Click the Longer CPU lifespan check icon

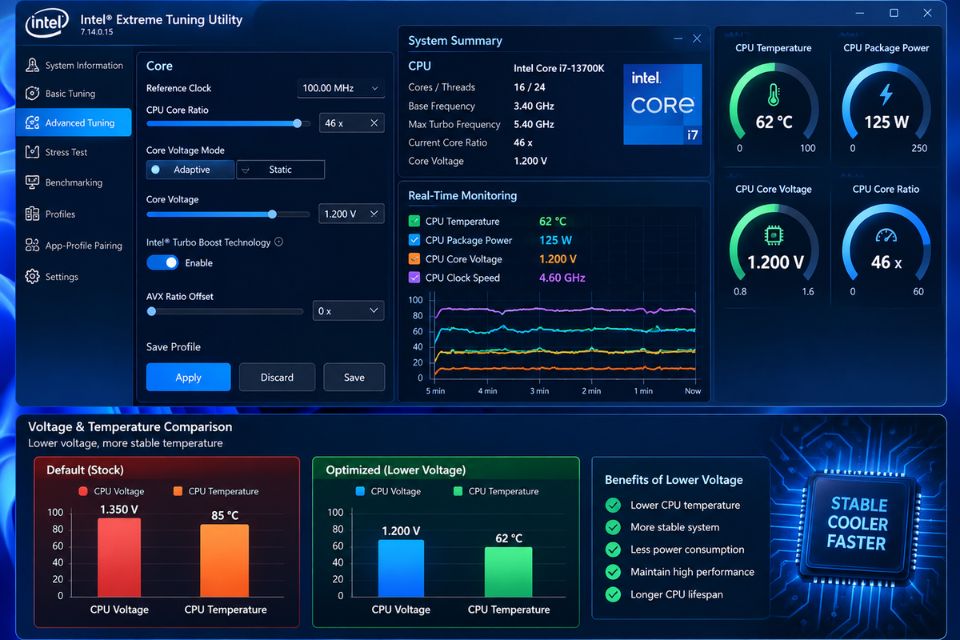[613, 594]
